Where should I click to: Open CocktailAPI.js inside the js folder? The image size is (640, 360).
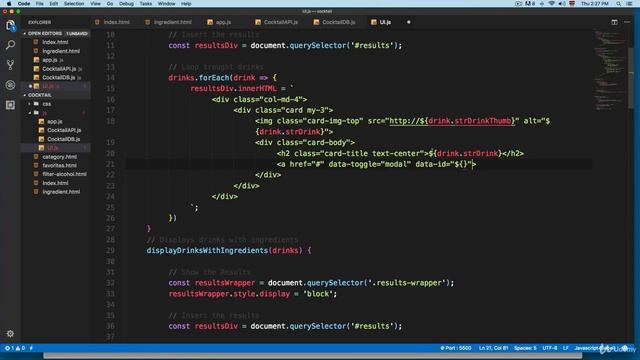(x=64, y=130)
